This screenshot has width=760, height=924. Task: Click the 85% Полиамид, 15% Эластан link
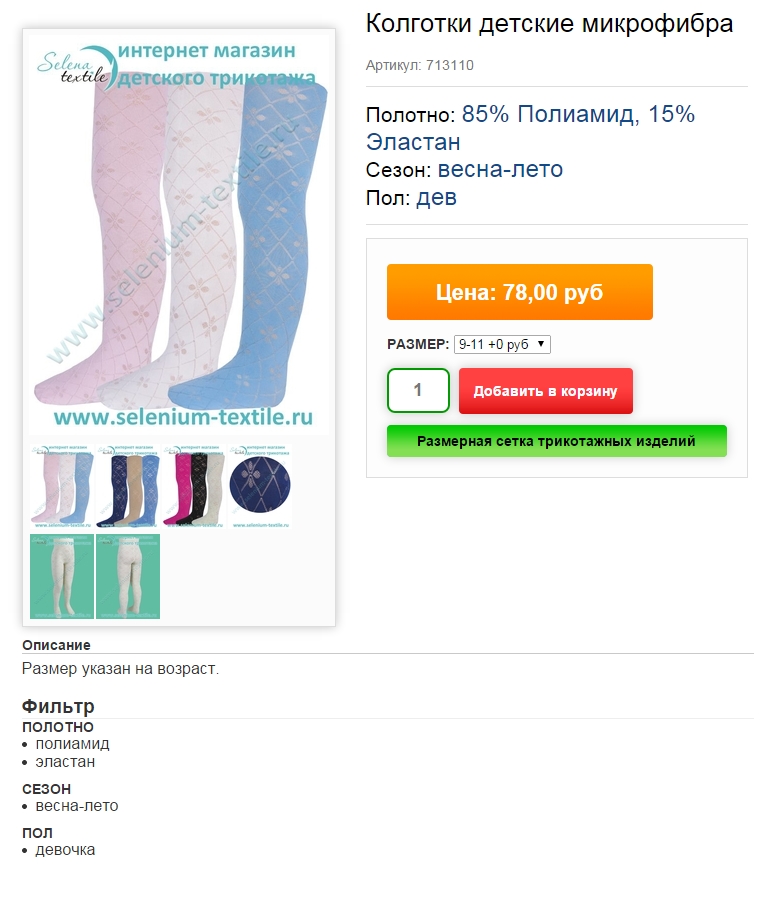[530, 128]
